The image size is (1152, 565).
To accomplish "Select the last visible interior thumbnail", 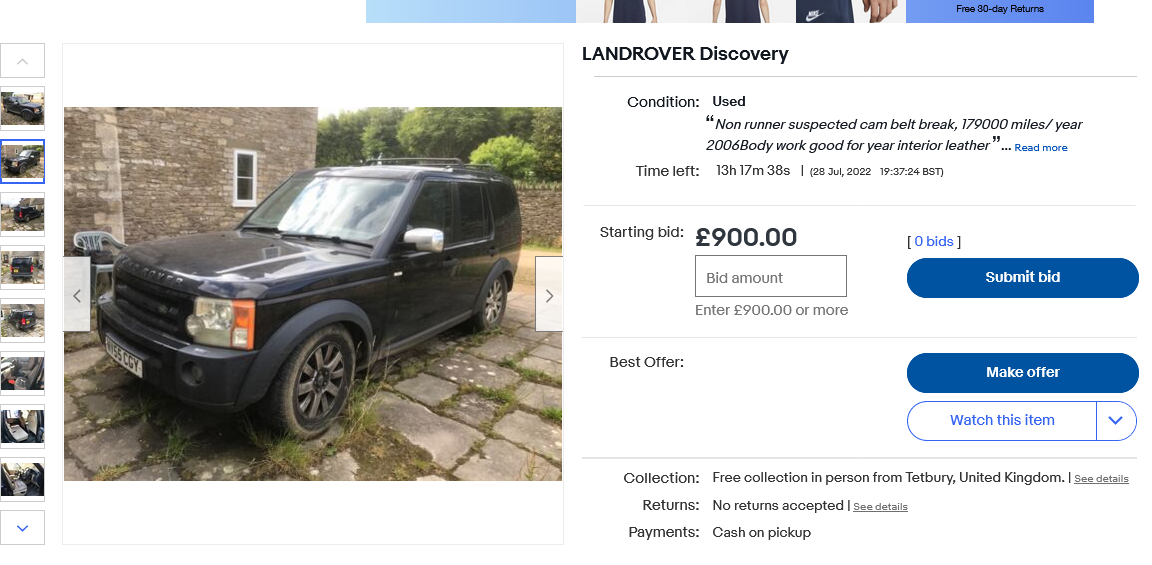I will (23, 479).
